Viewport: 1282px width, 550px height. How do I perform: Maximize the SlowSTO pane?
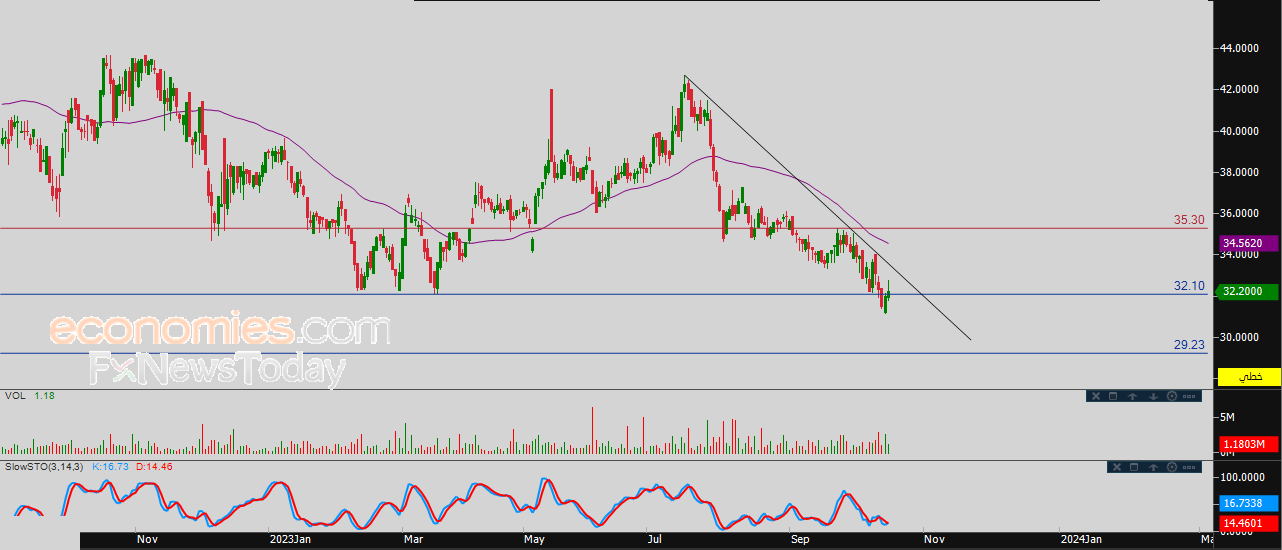[x=1134, y=467]
